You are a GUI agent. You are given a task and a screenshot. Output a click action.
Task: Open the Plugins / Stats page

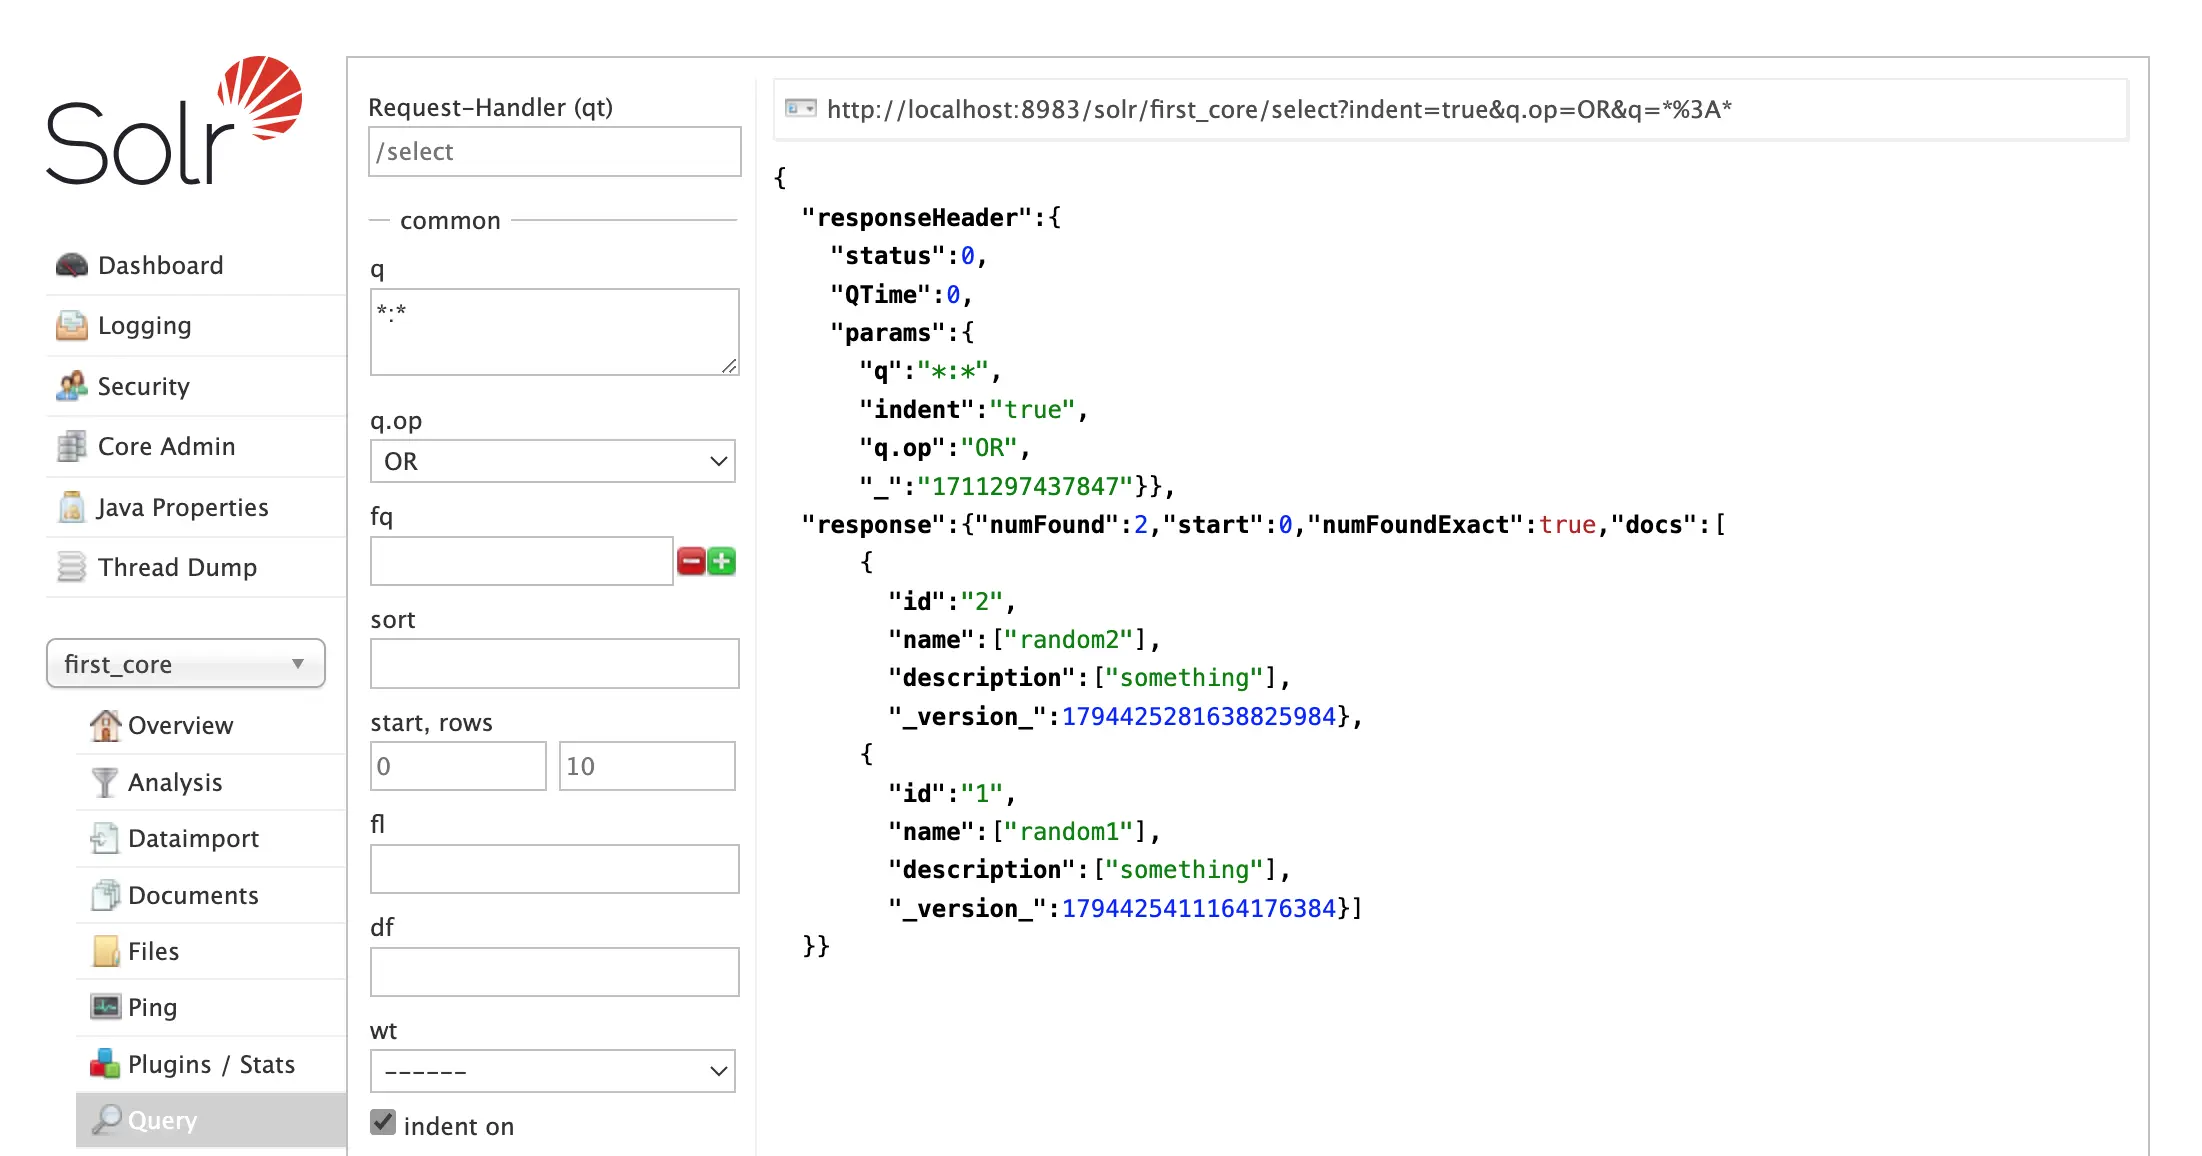tap(211, 1064)
